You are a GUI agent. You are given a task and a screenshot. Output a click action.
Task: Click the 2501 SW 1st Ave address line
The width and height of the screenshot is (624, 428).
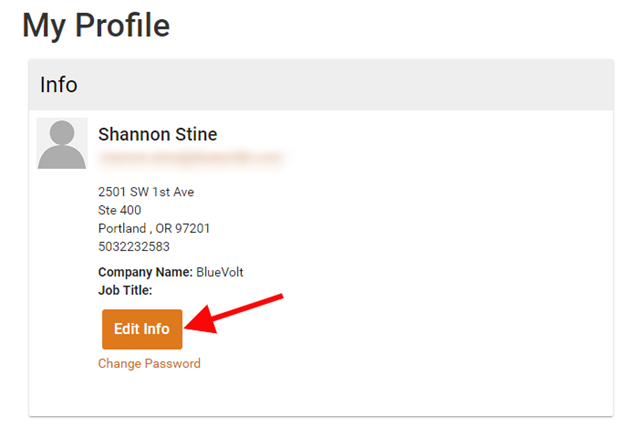[146, 192]
